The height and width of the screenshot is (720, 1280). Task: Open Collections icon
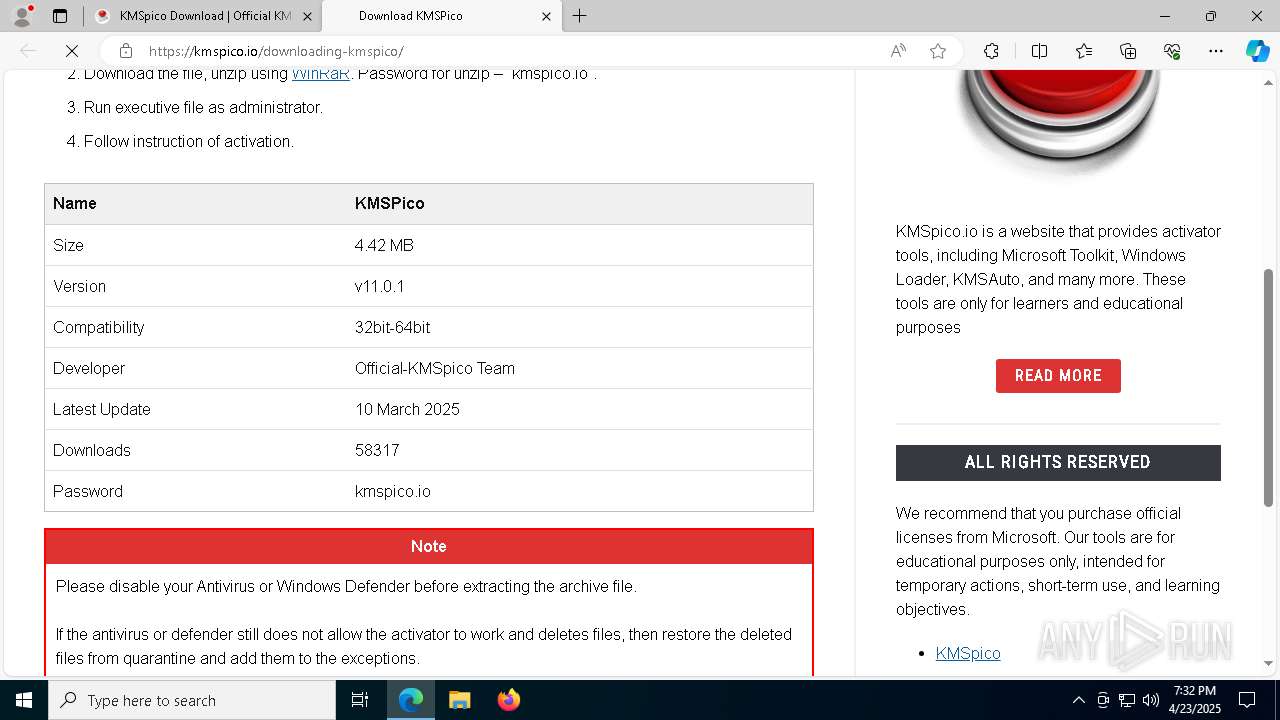tap(1128, 51)
